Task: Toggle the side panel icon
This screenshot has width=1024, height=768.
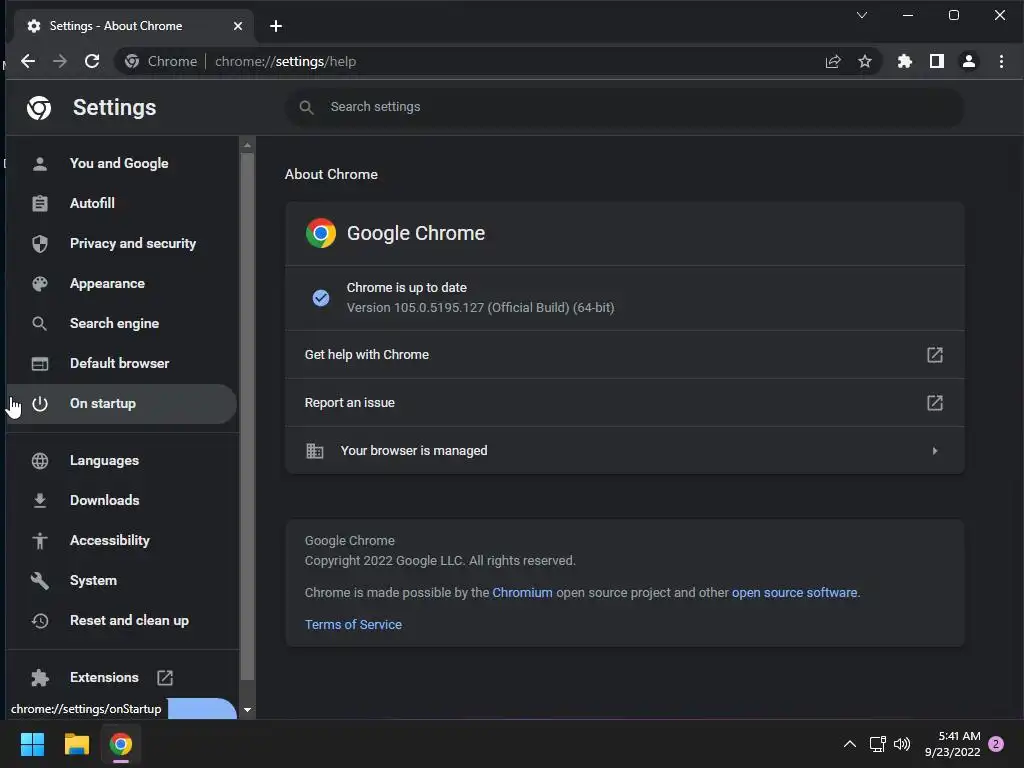Action: pos(936,61)
